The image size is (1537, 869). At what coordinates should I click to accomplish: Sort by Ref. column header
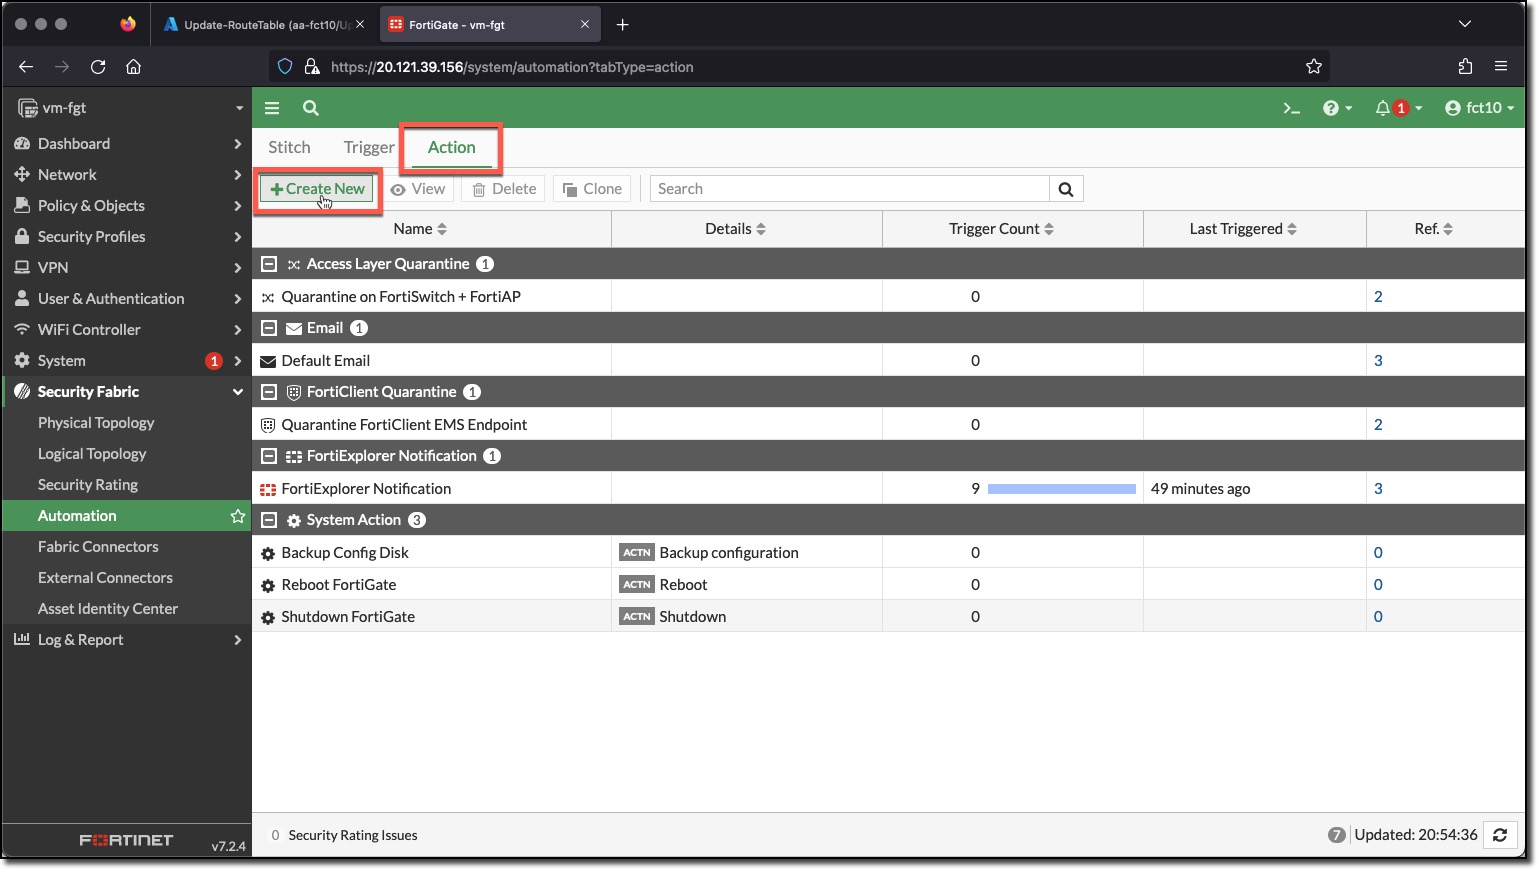click(x=1433, y=229)
